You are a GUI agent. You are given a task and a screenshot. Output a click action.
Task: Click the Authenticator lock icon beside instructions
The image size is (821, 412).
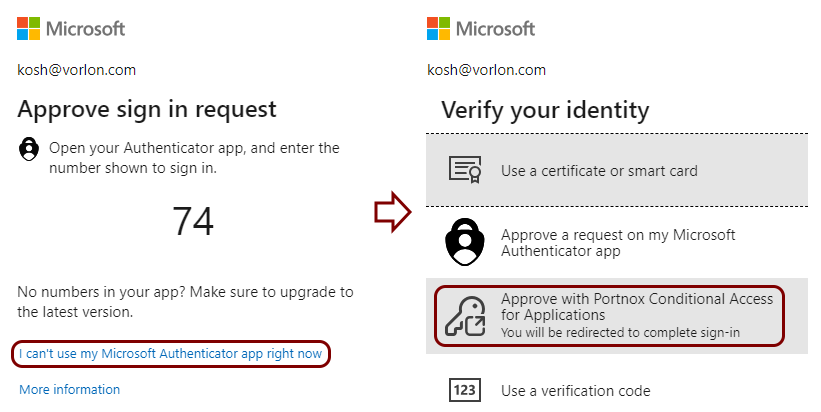tap(29, 149)
